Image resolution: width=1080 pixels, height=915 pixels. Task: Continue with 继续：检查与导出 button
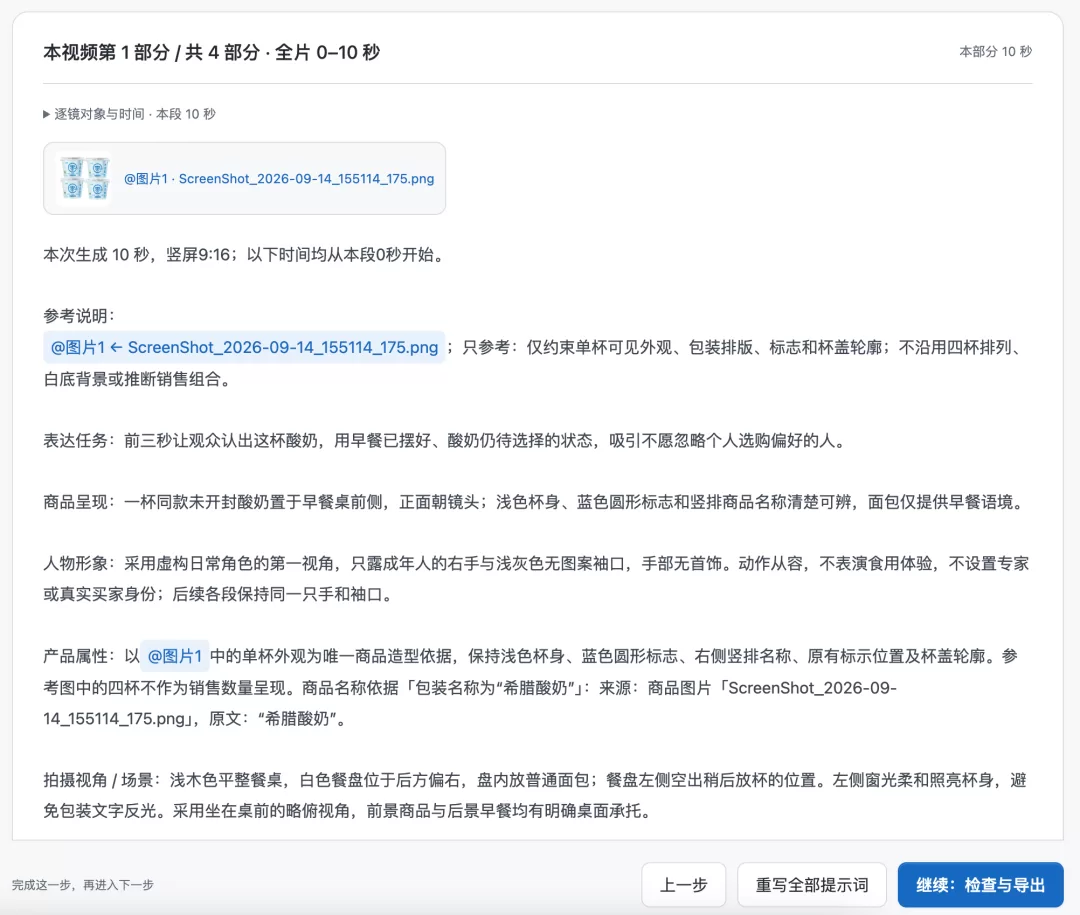point(980,885)
